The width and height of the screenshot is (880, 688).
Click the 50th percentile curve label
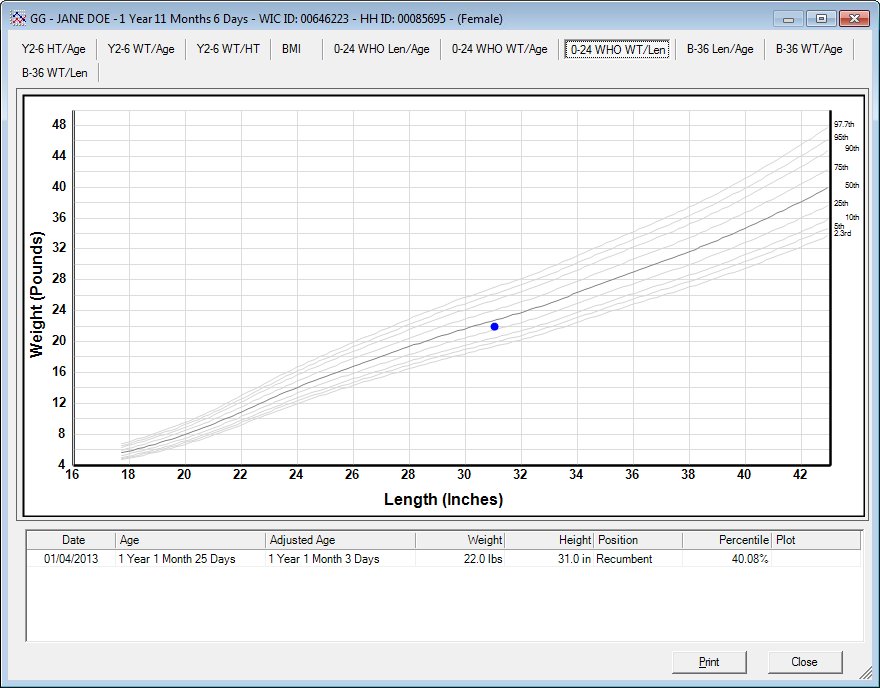point(852,185)
